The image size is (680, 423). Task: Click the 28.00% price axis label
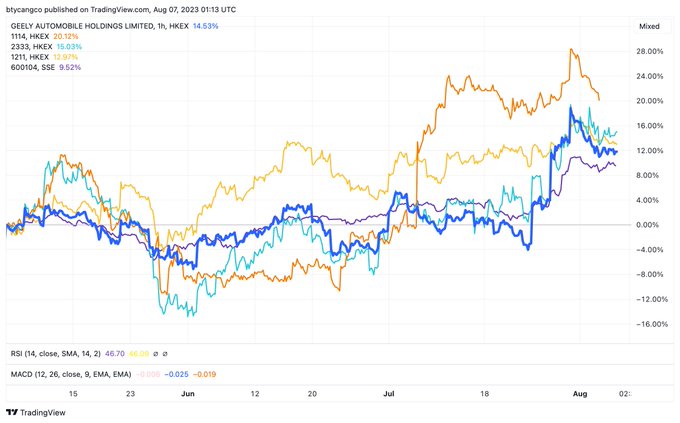pos(650,52)
